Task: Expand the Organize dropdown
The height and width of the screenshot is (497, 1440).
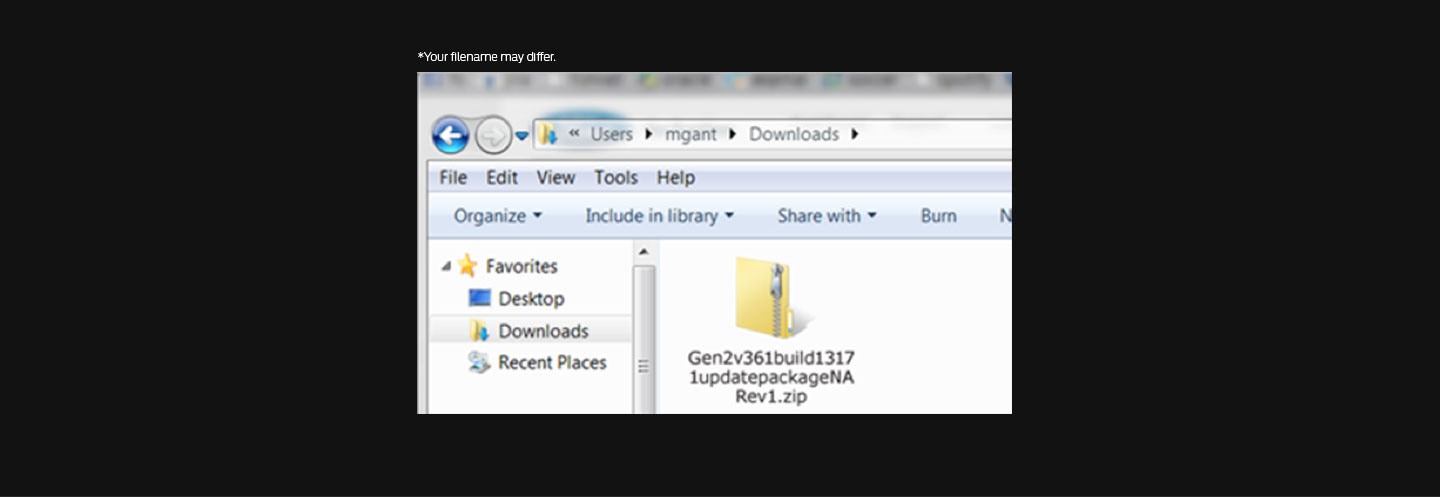Action: coord(497,216)
